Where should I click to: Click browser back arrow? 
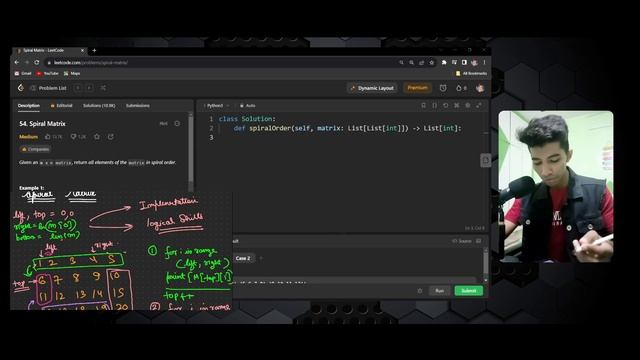click(x=17, y=62)
